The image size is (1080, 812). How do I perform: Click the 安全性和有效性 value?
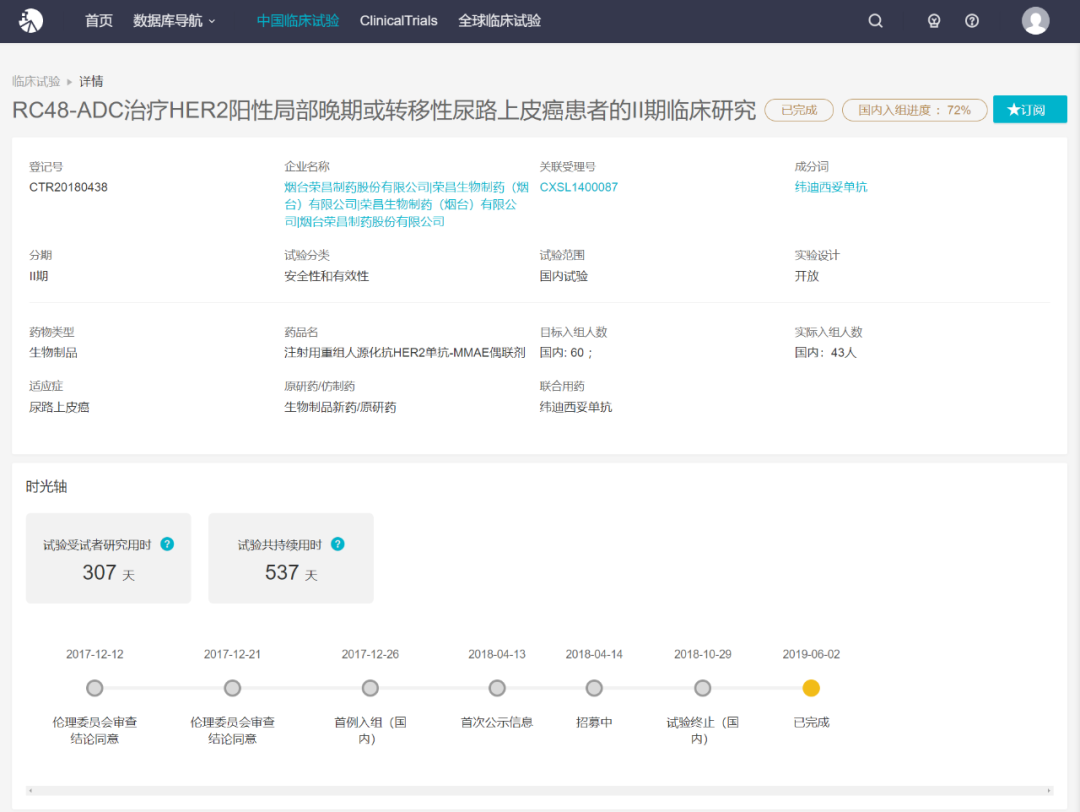coord(326,276)
